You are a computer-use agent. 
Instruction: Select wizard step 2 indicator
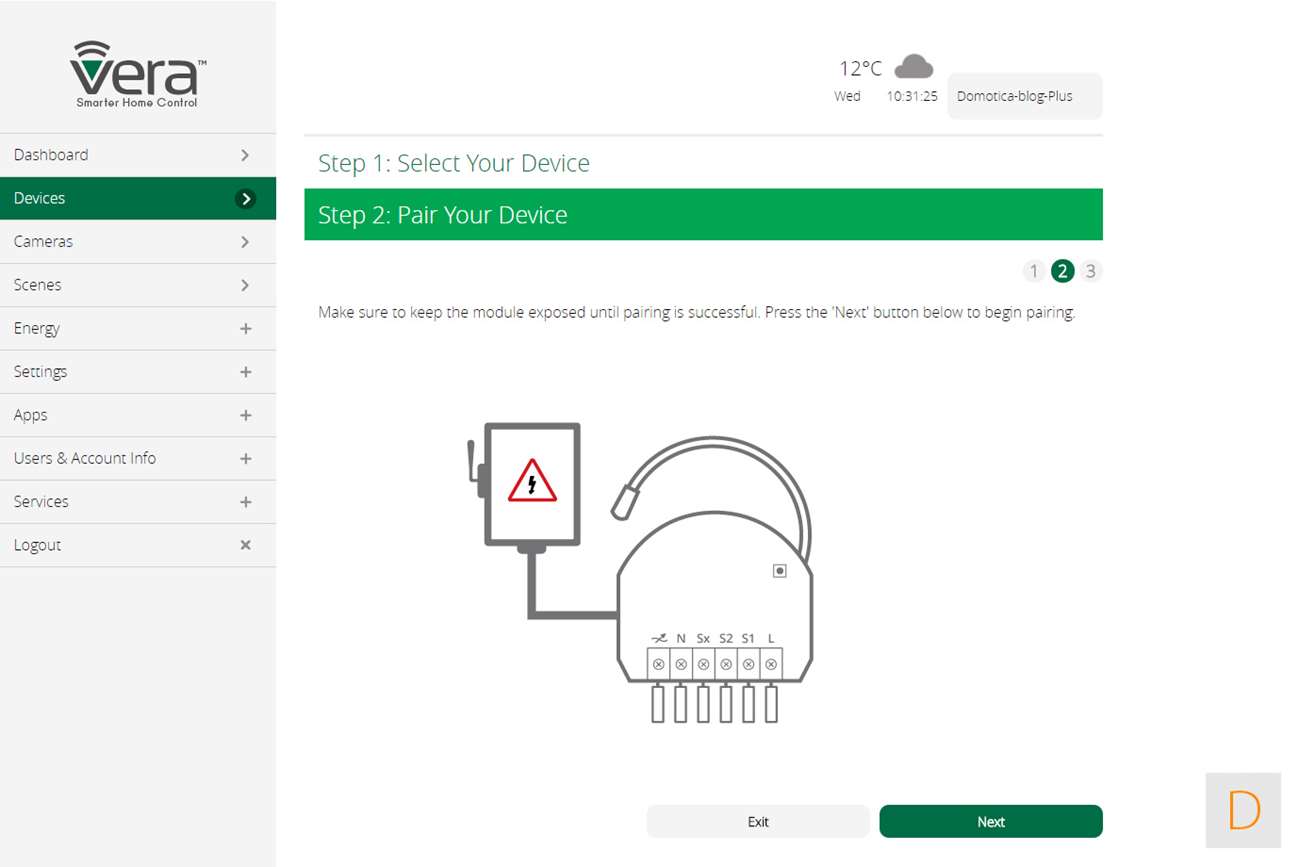(x=1062, y=271)
